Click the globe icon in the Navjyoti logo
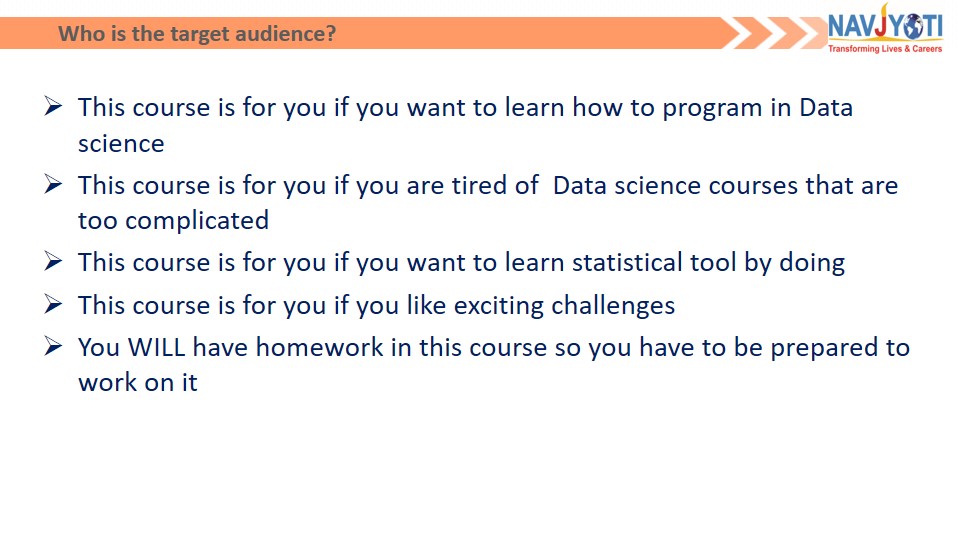The height and width of the screenshot is (540, 960). click(x=915, y=27)
